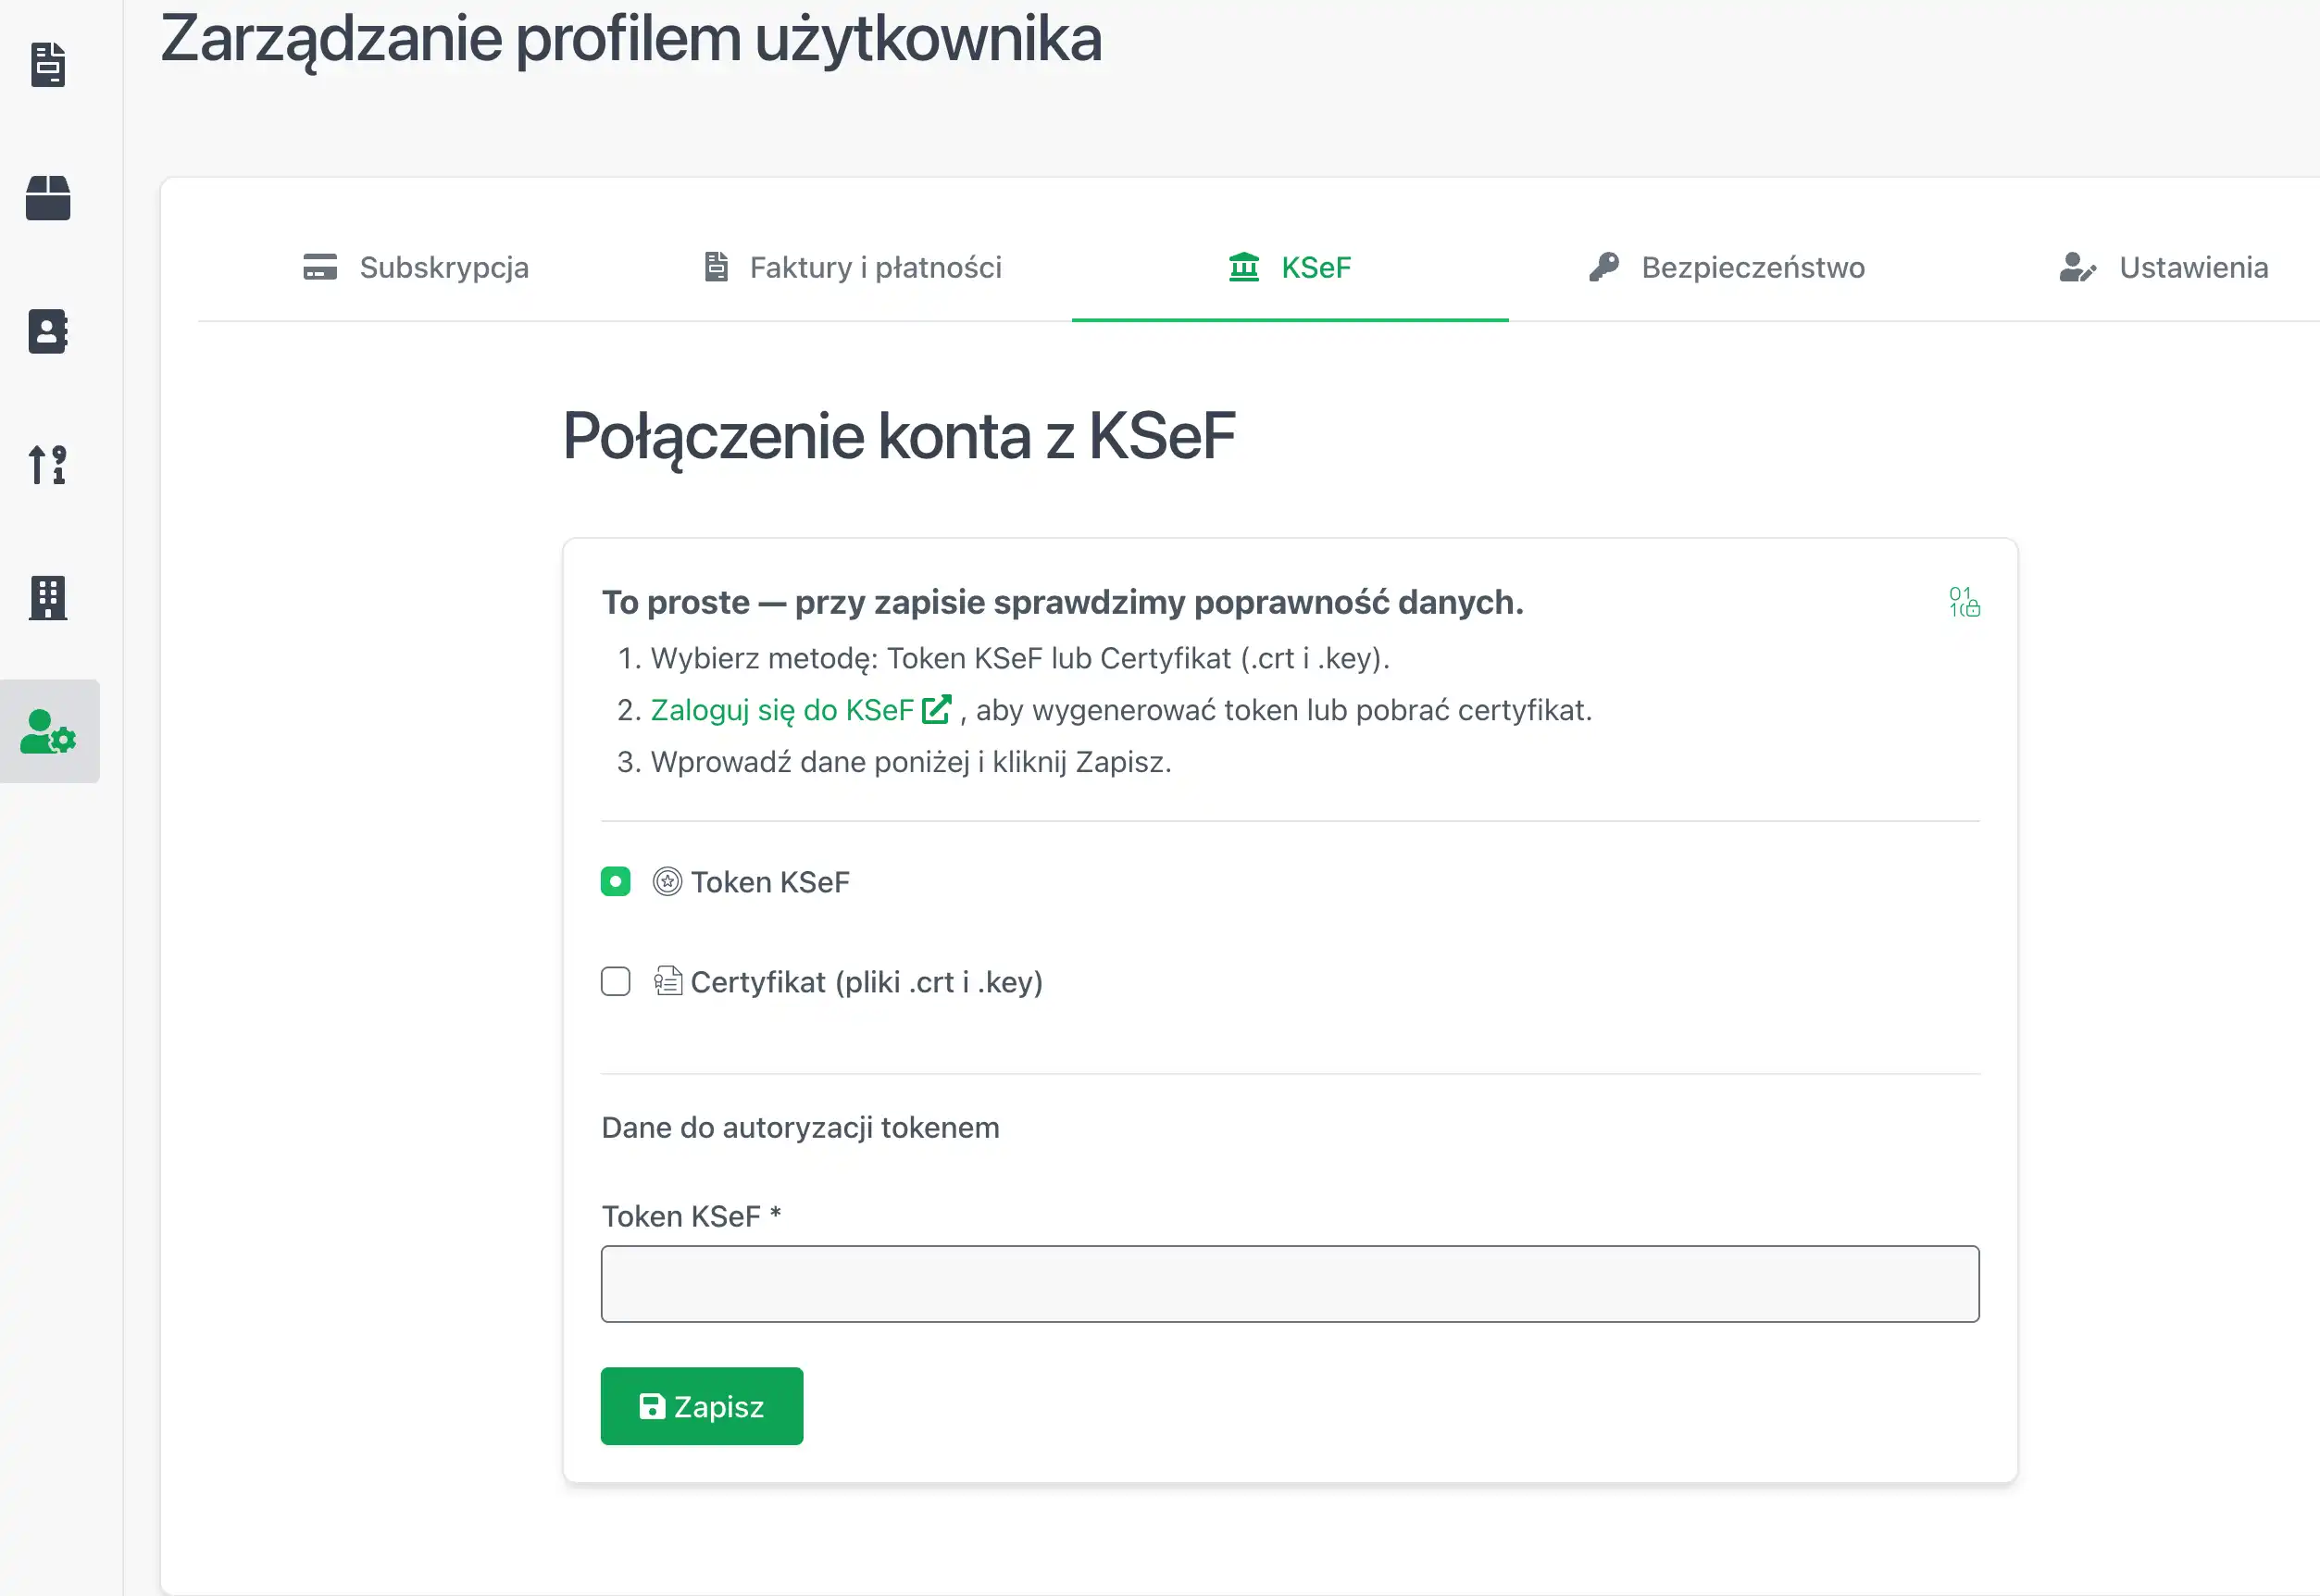Click the save icon inside the Zapisz button
Image resolution: width=2320 pixels, height=1596 pixels.
(652, 1406)
